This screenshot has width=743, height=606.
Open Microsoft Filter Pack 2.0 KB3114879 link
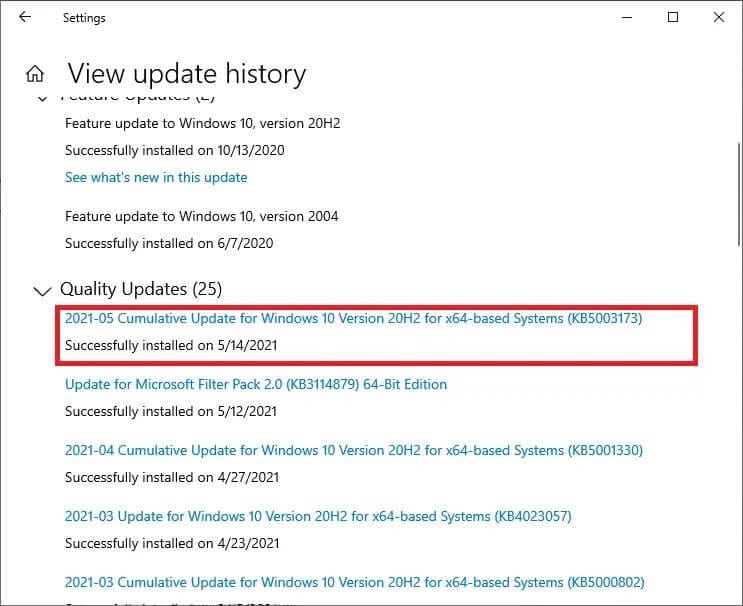[256, 384]
